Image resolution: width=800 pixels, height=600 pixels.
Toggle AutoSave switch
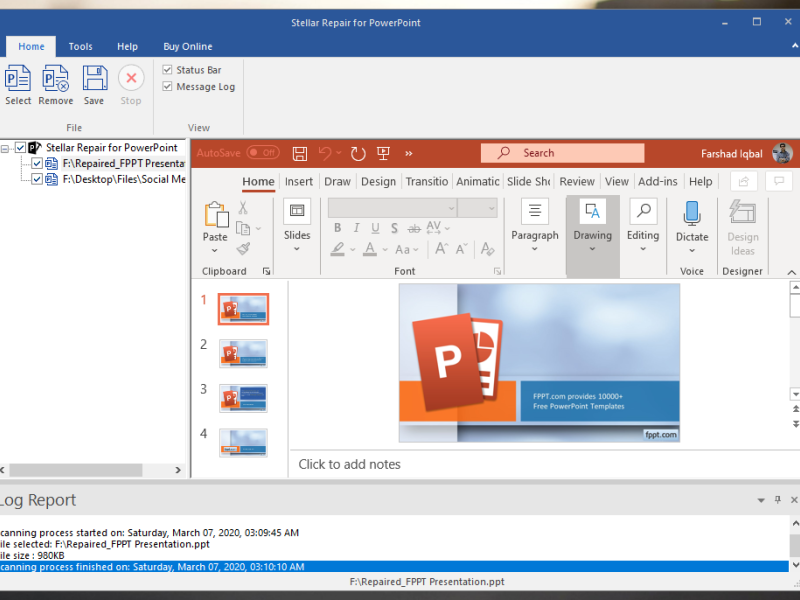(263, 153)
